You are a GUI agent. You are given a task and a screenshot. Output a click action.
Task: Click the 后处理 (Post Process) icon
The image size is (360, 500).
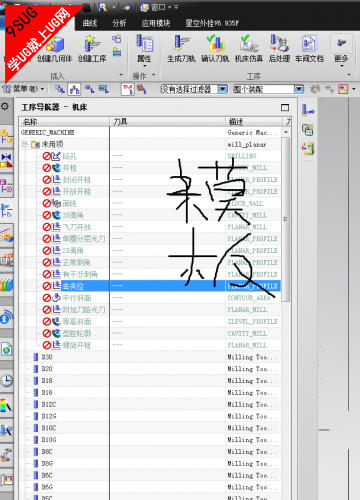[279, 49]
